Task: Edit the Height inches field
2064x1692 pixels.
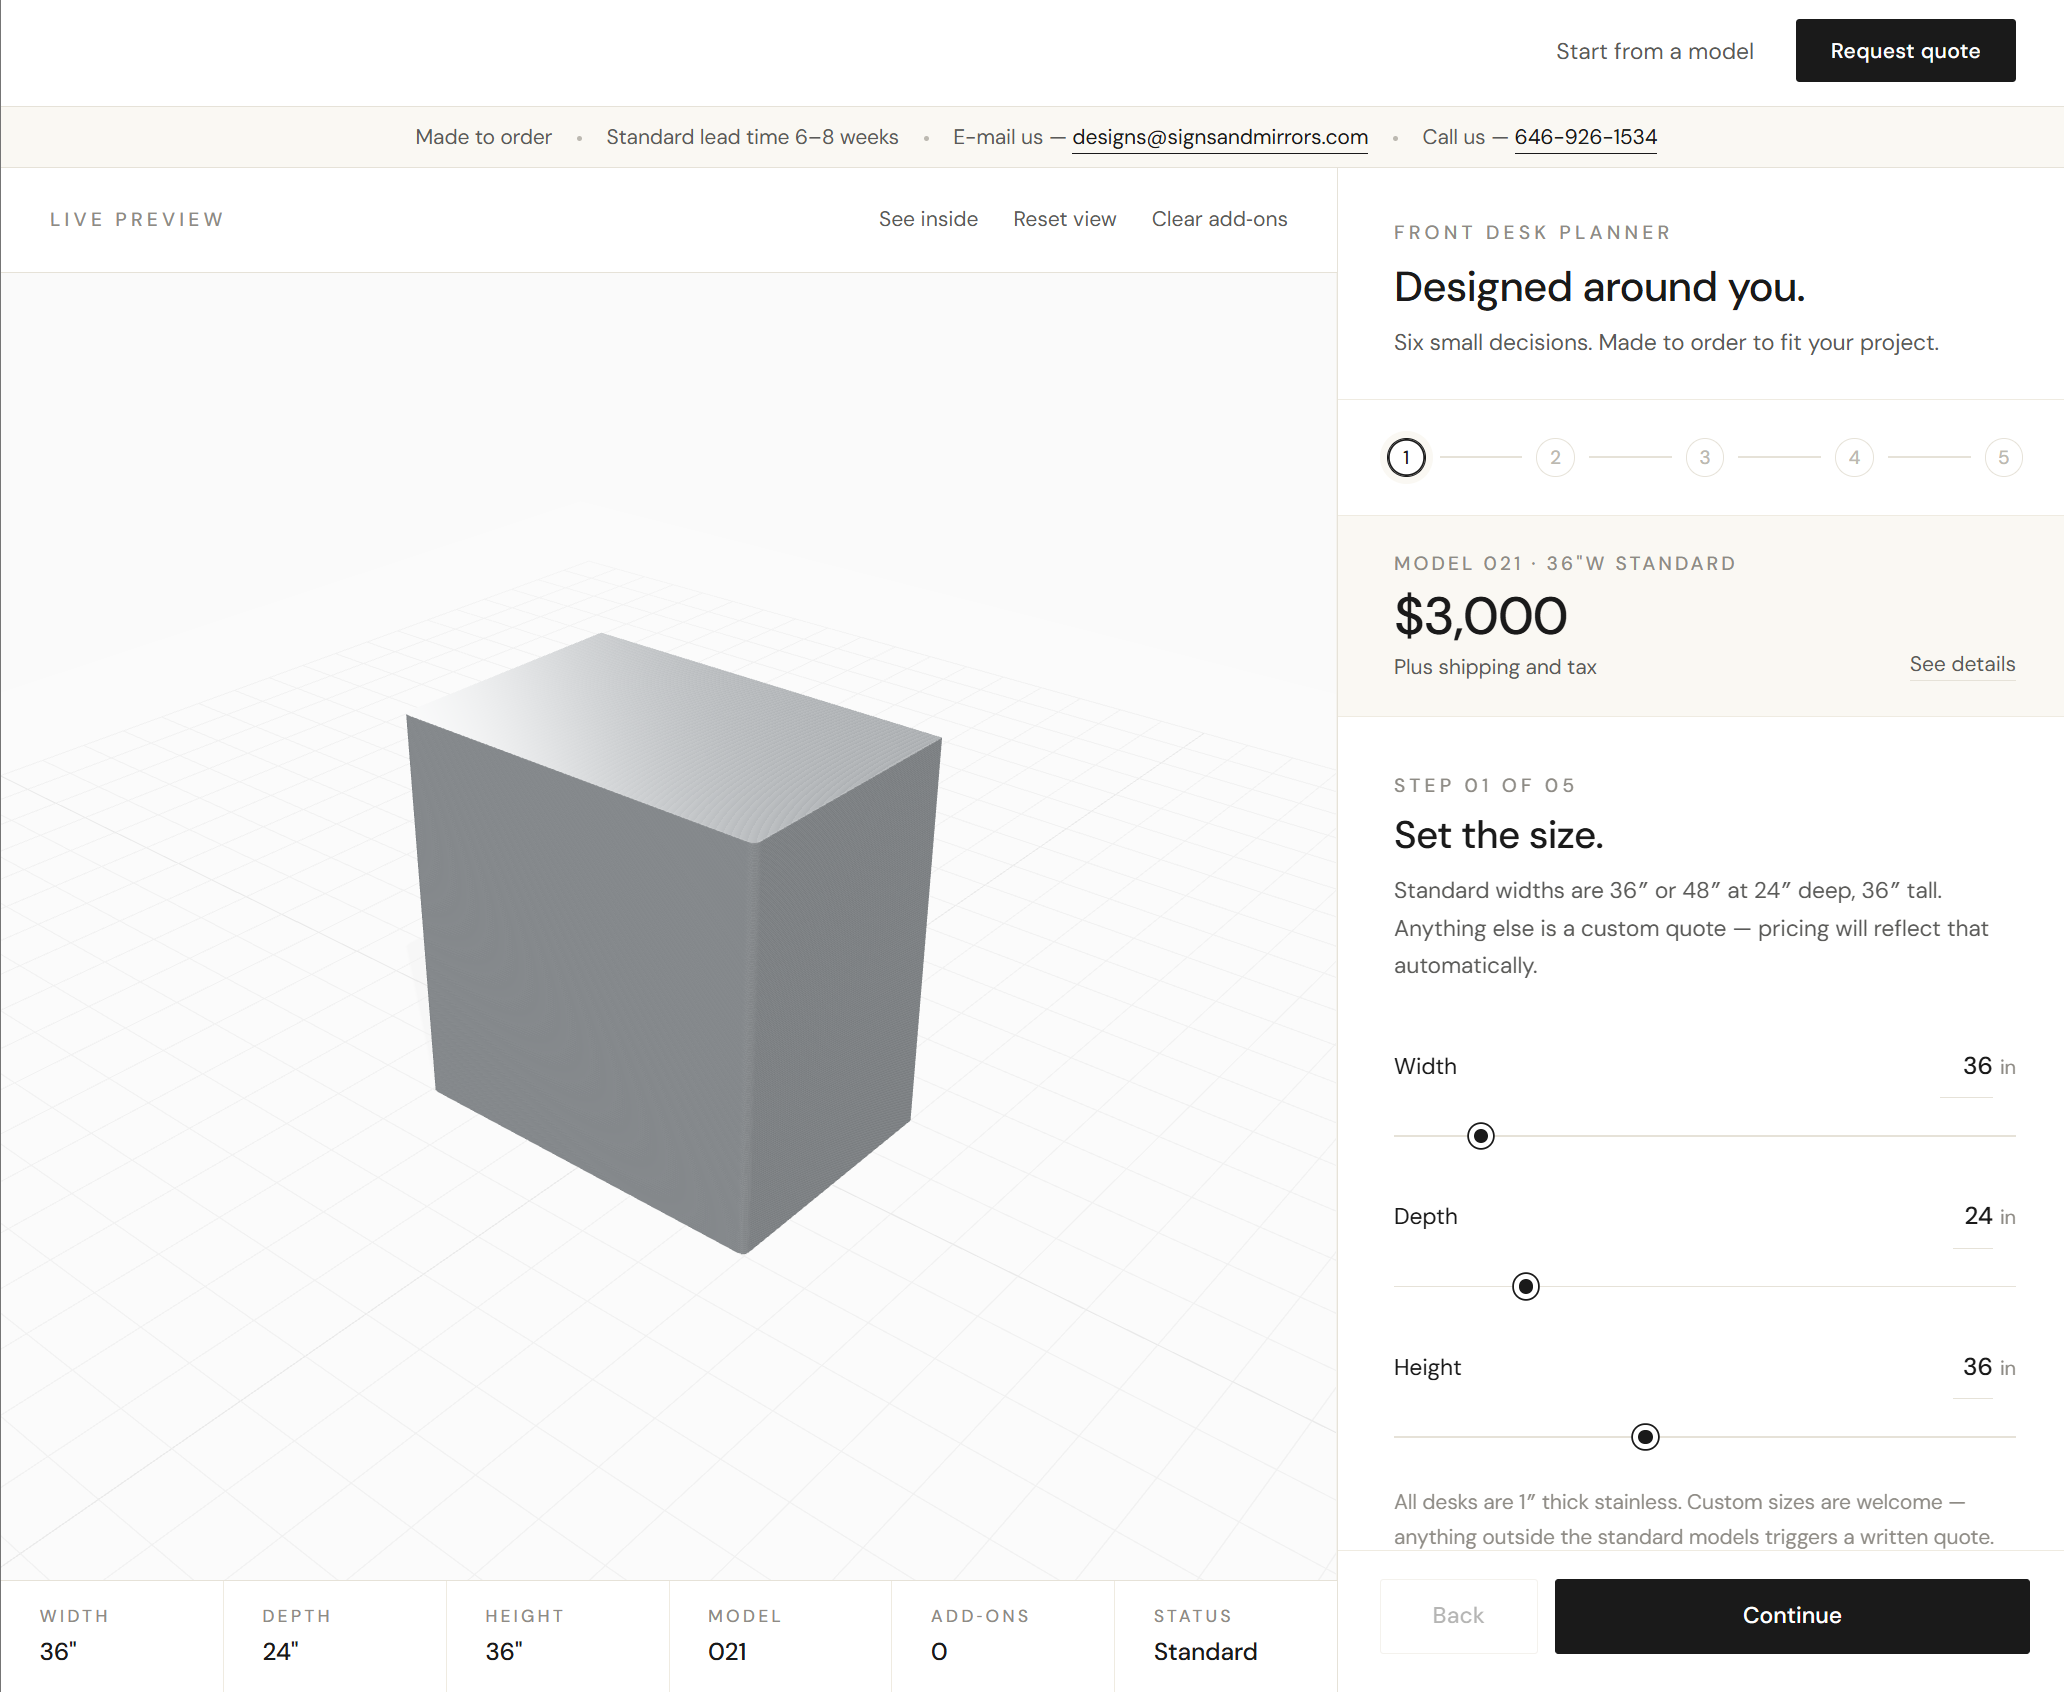Action: (x=1975, y=1367)
